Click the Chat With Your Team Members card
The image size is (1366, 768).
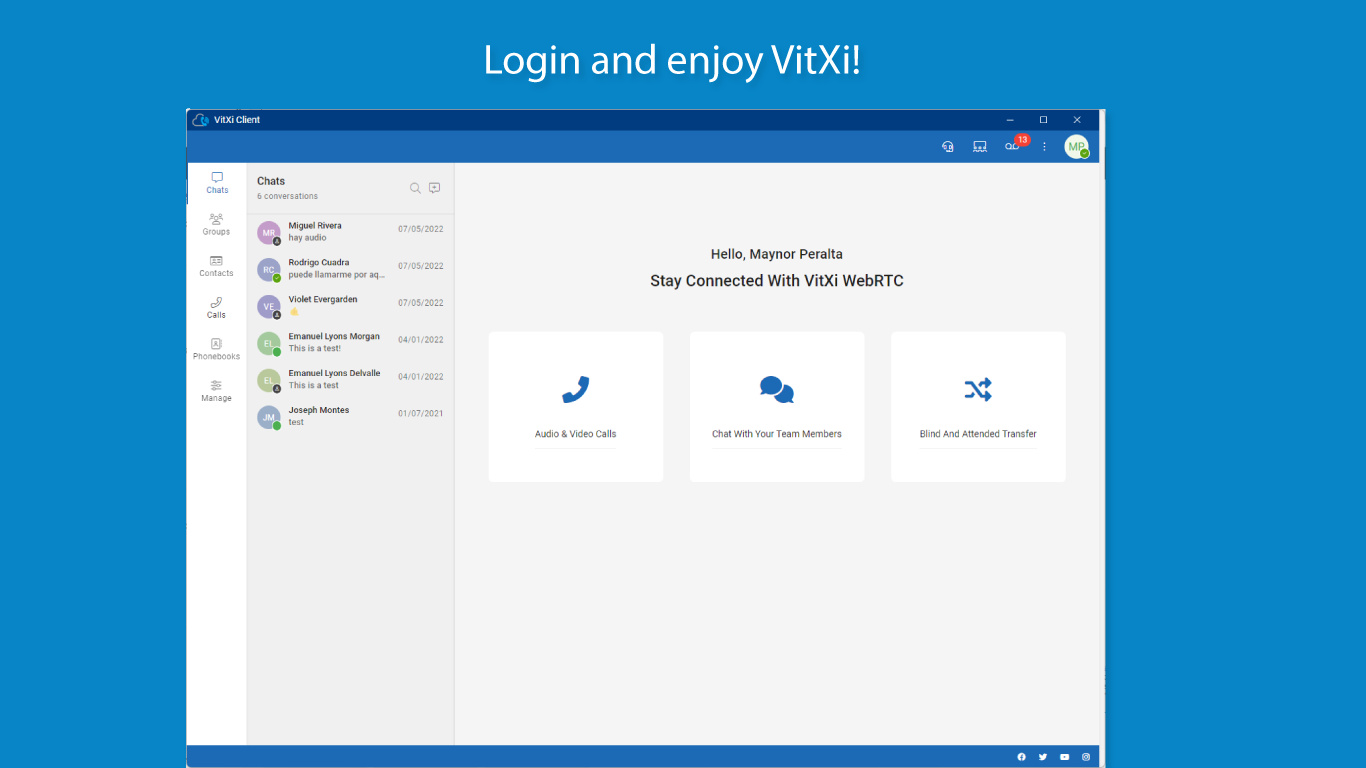pyautogui.click(x=777, y=407)
